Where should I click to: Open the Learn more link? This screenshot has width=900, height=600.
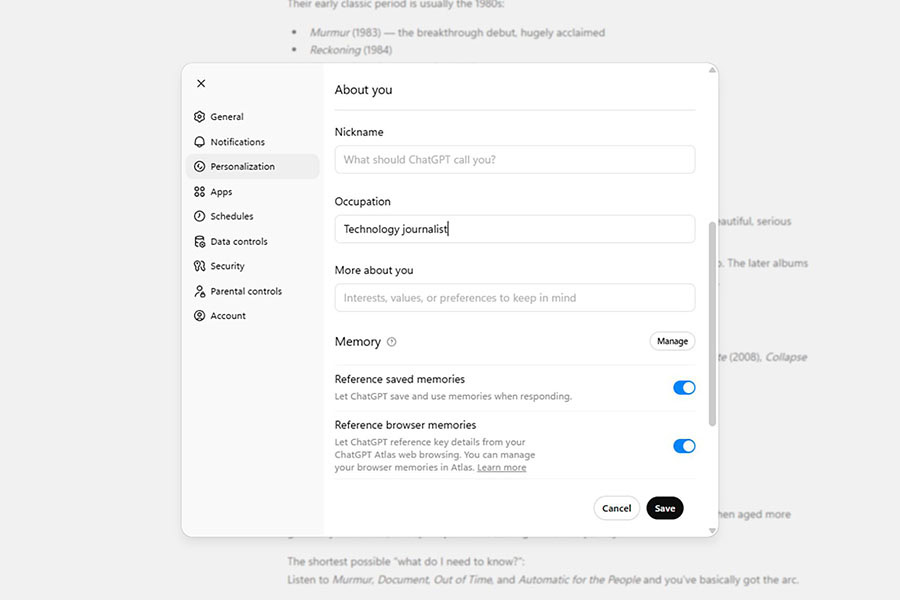pyautogui.click(x=502, y=467)
